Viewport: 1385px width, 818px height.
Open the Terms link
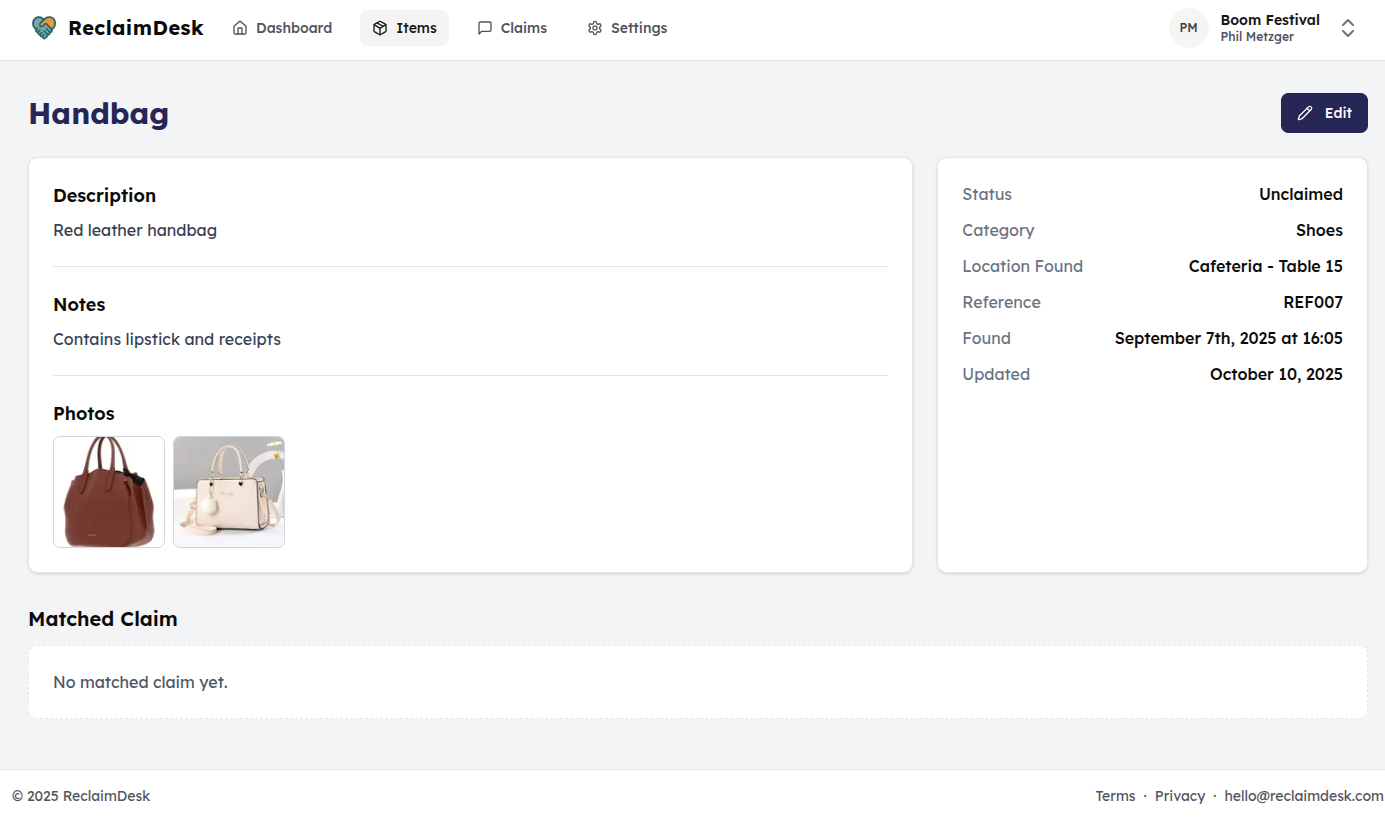(x=1115, y=795)
